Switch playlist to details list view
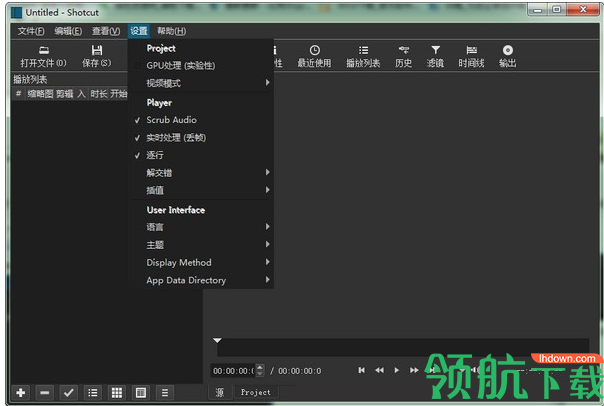This screenshot has width=604, height=406. (x=93, y=393)
